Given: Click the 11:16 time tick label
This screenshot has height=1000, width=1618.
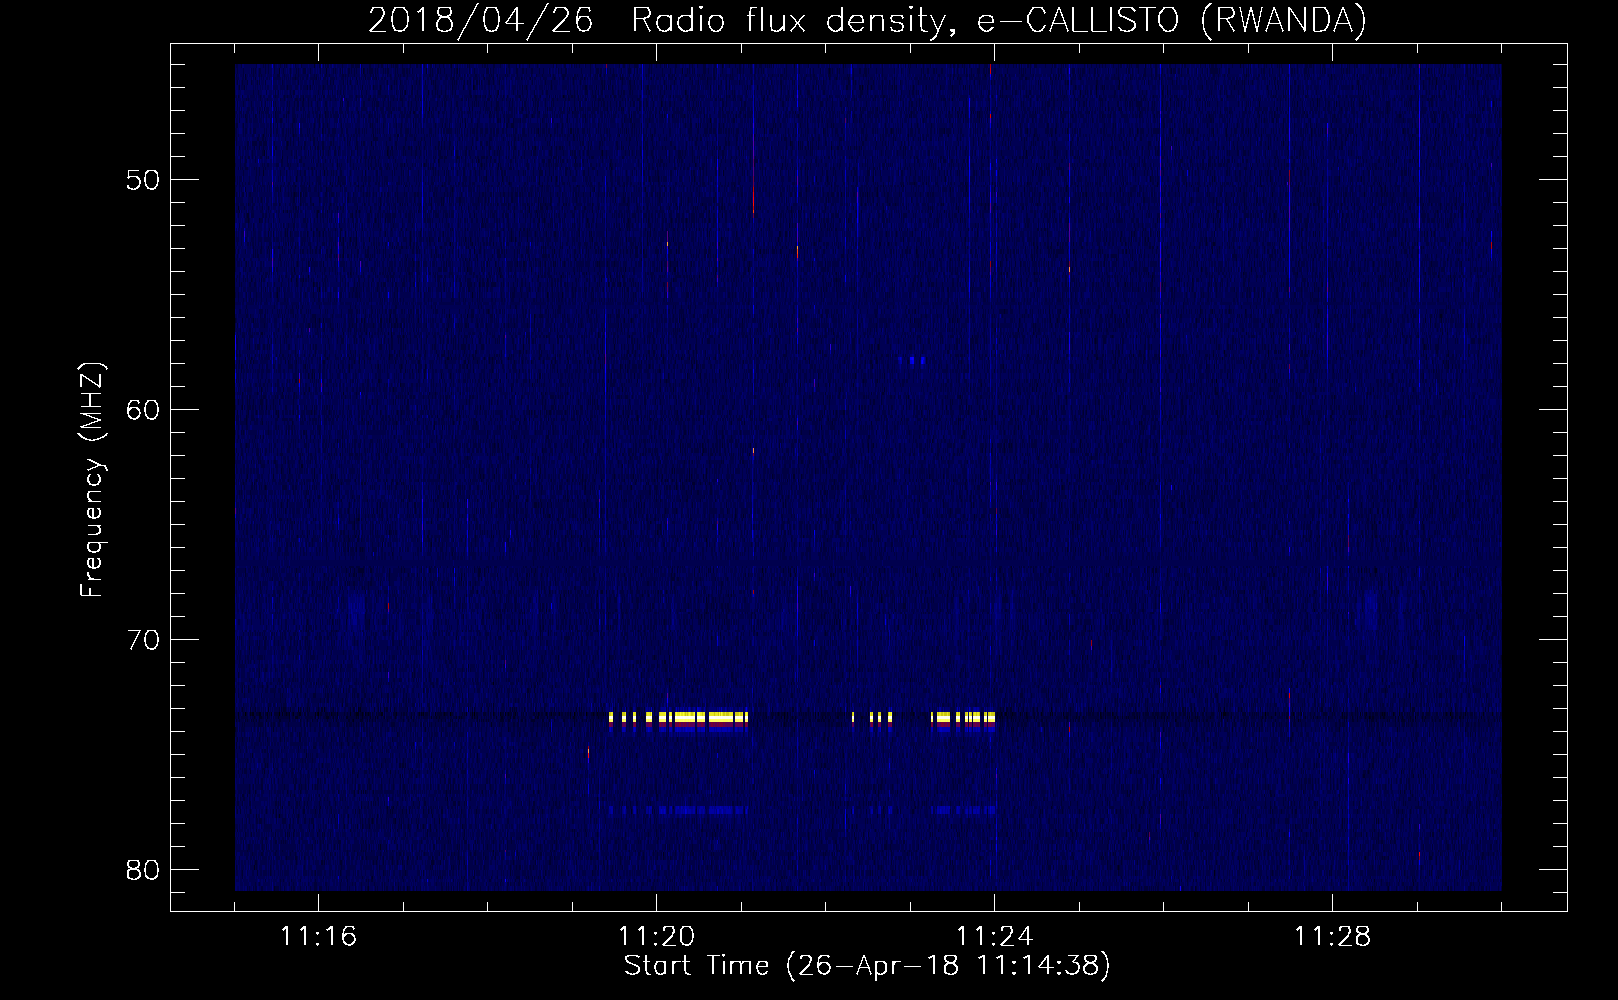Looking at the screenshot, I should coord(318,938).
